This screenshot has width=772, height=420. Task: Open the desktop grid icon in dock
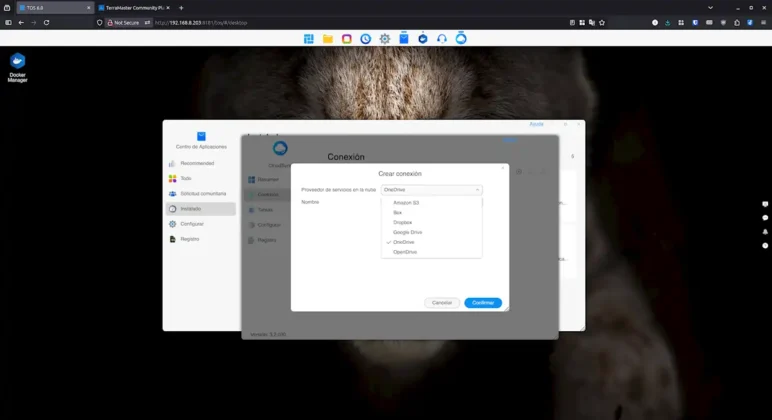click(308, 39)
